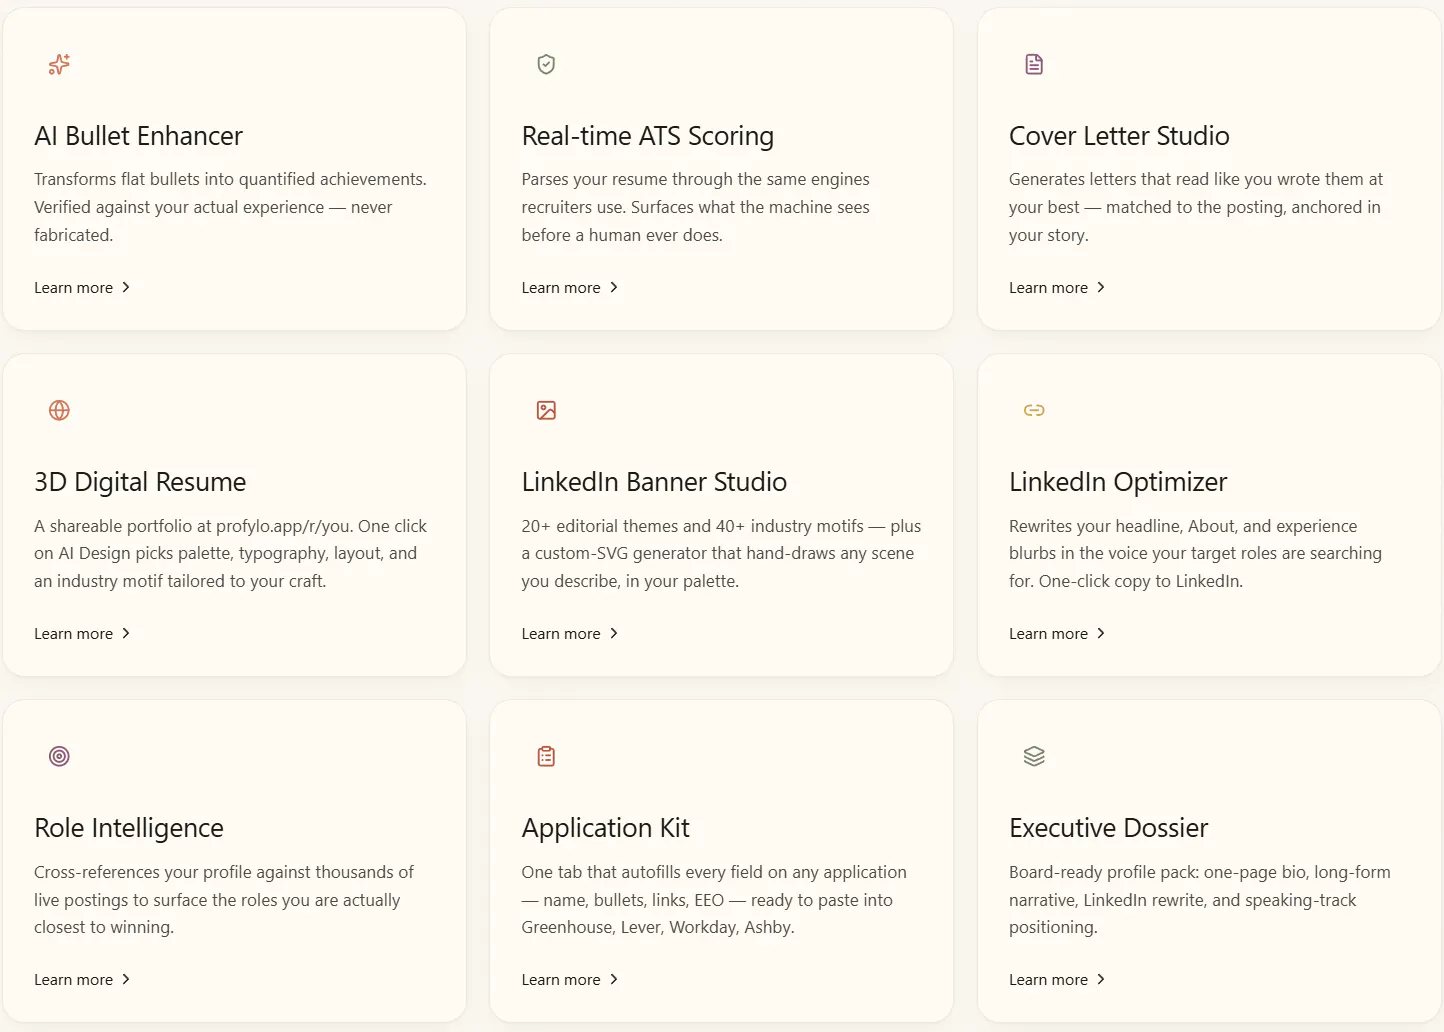Open Learn more under Application Kit
Viewport: 1444px width, 1032px height.
click(x=570, y=980)
